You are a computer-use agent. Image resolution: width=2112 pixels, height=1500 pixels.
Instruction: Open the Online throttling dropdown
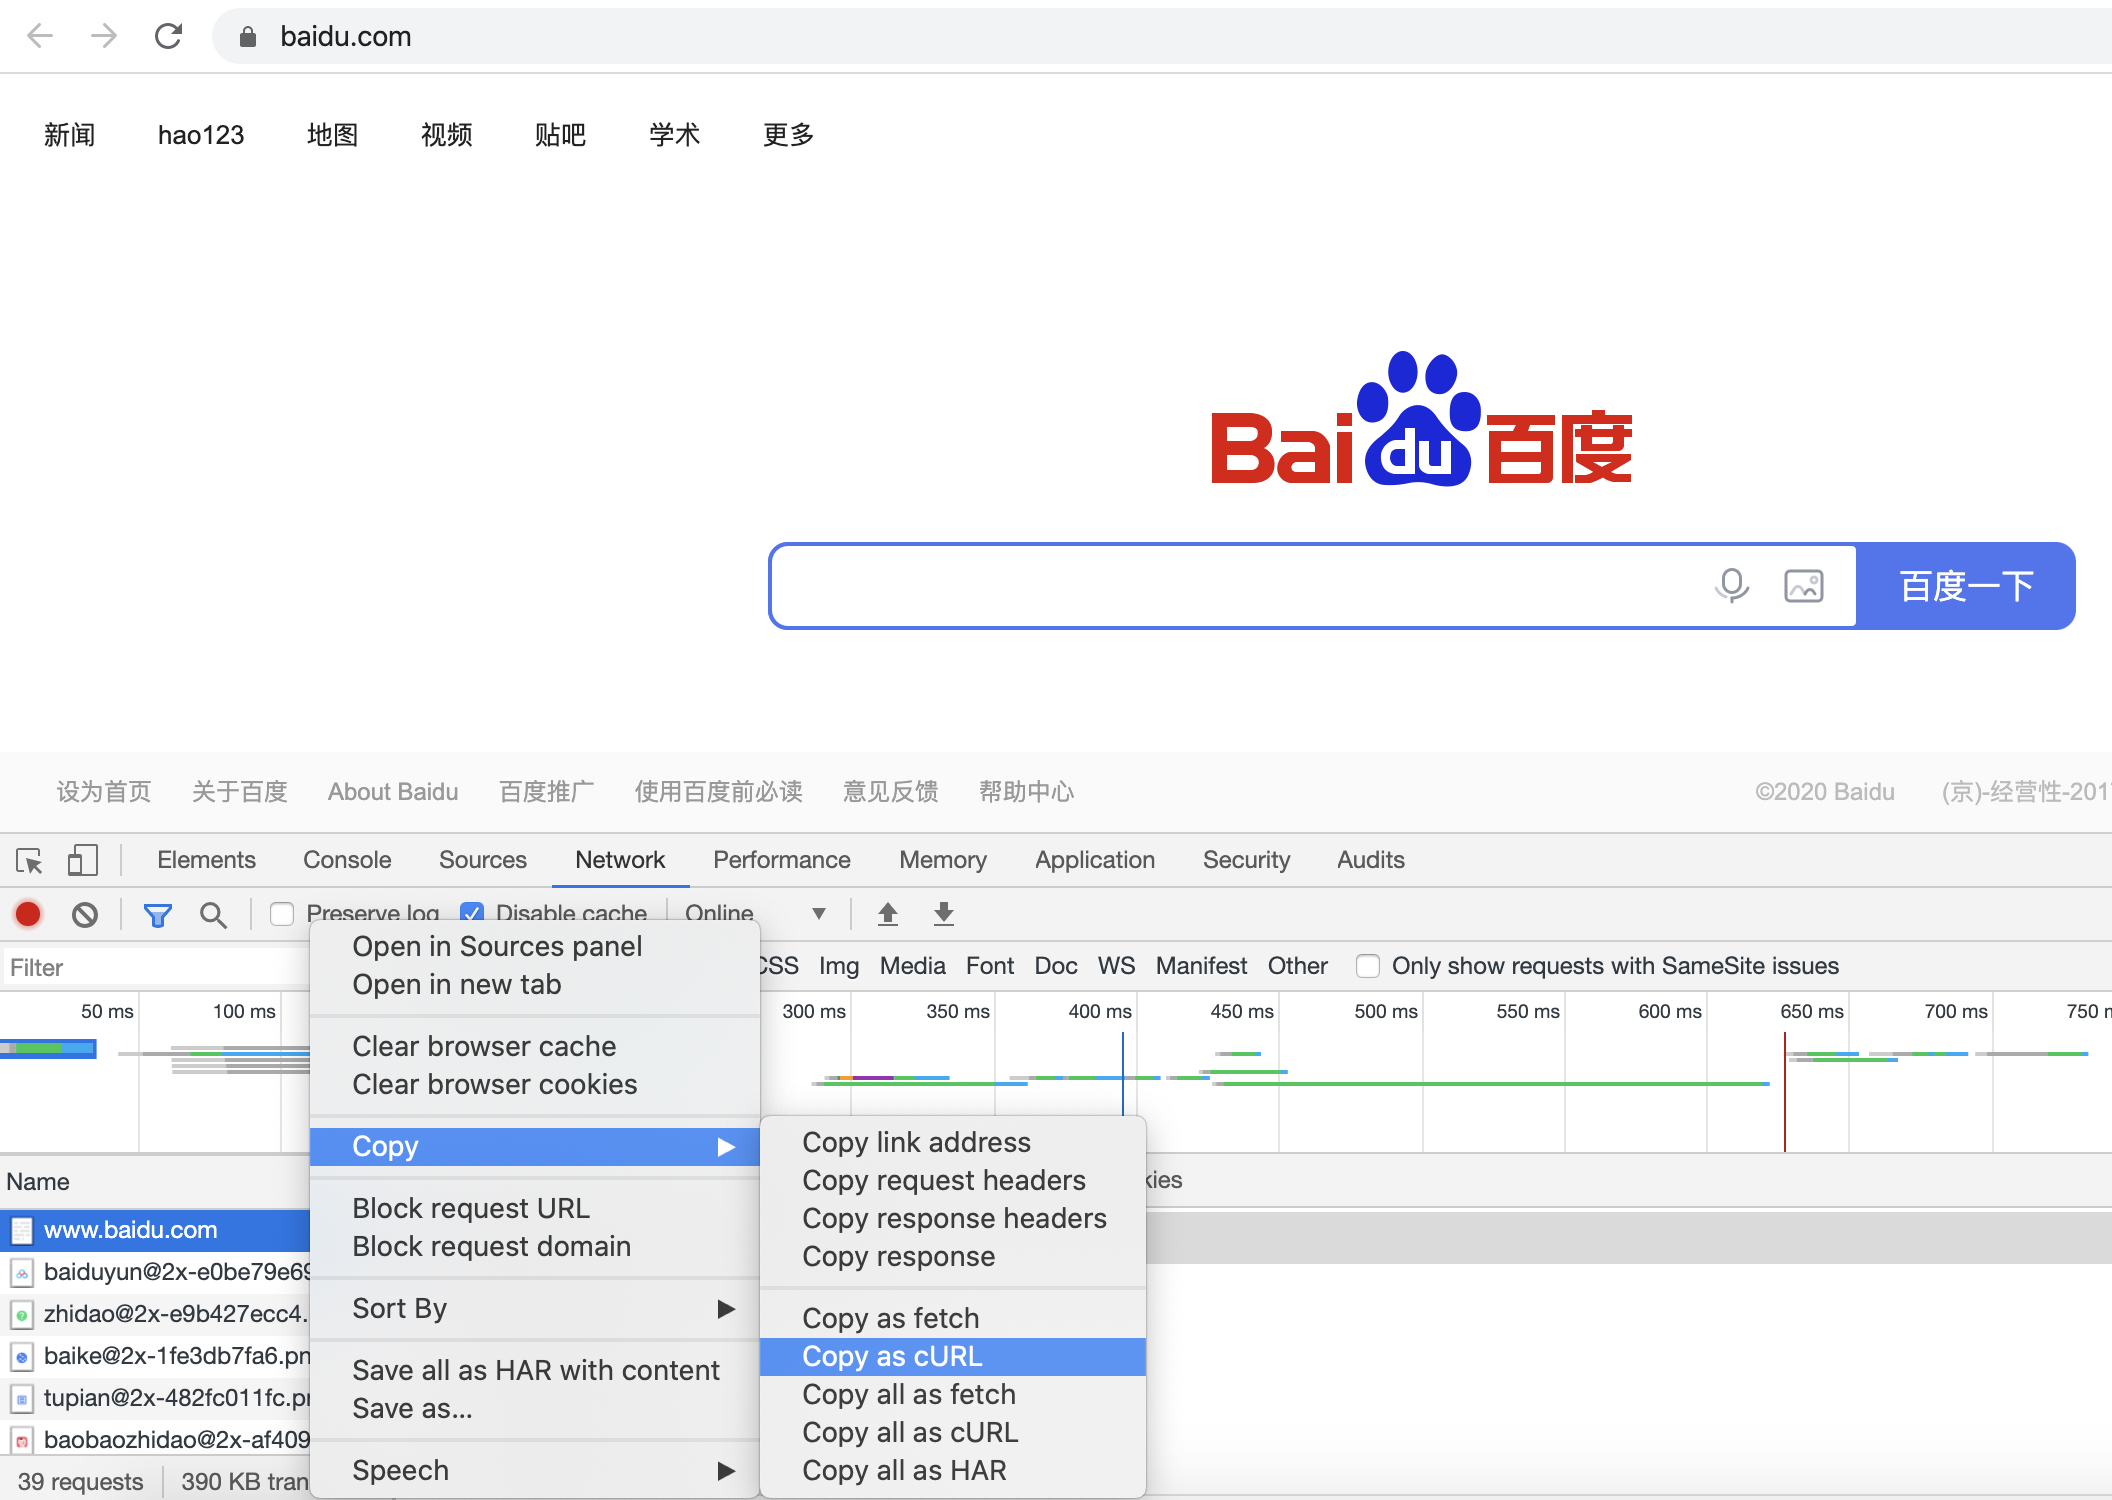click(x=756, y=914)
